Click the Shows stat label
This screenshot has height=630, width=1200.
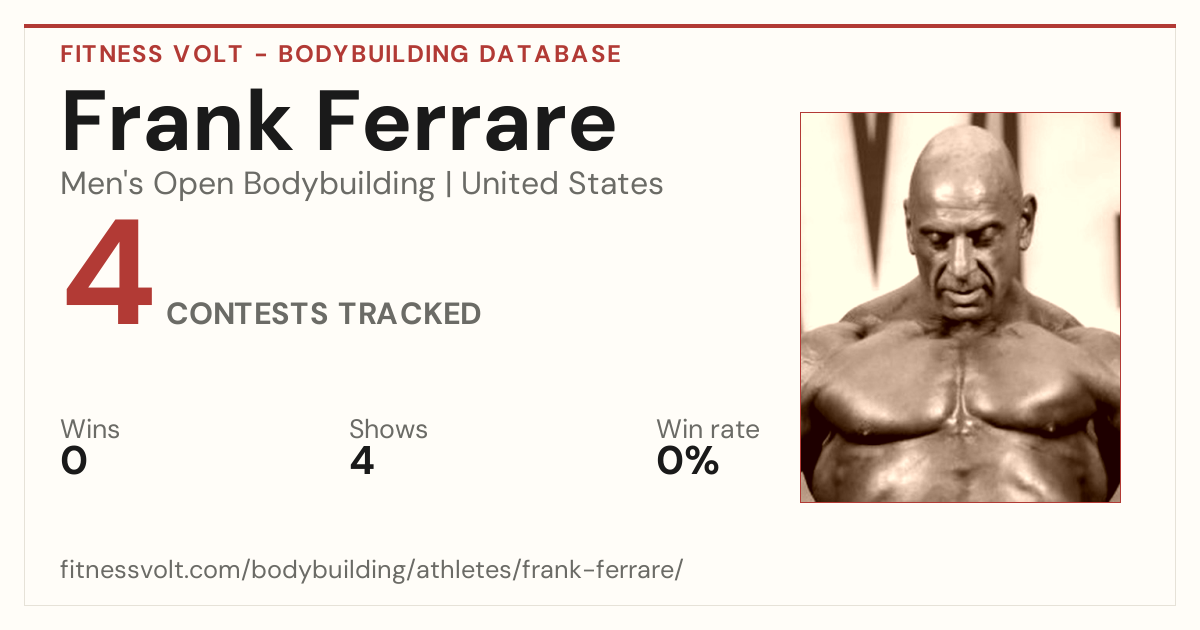click(388, 429)
